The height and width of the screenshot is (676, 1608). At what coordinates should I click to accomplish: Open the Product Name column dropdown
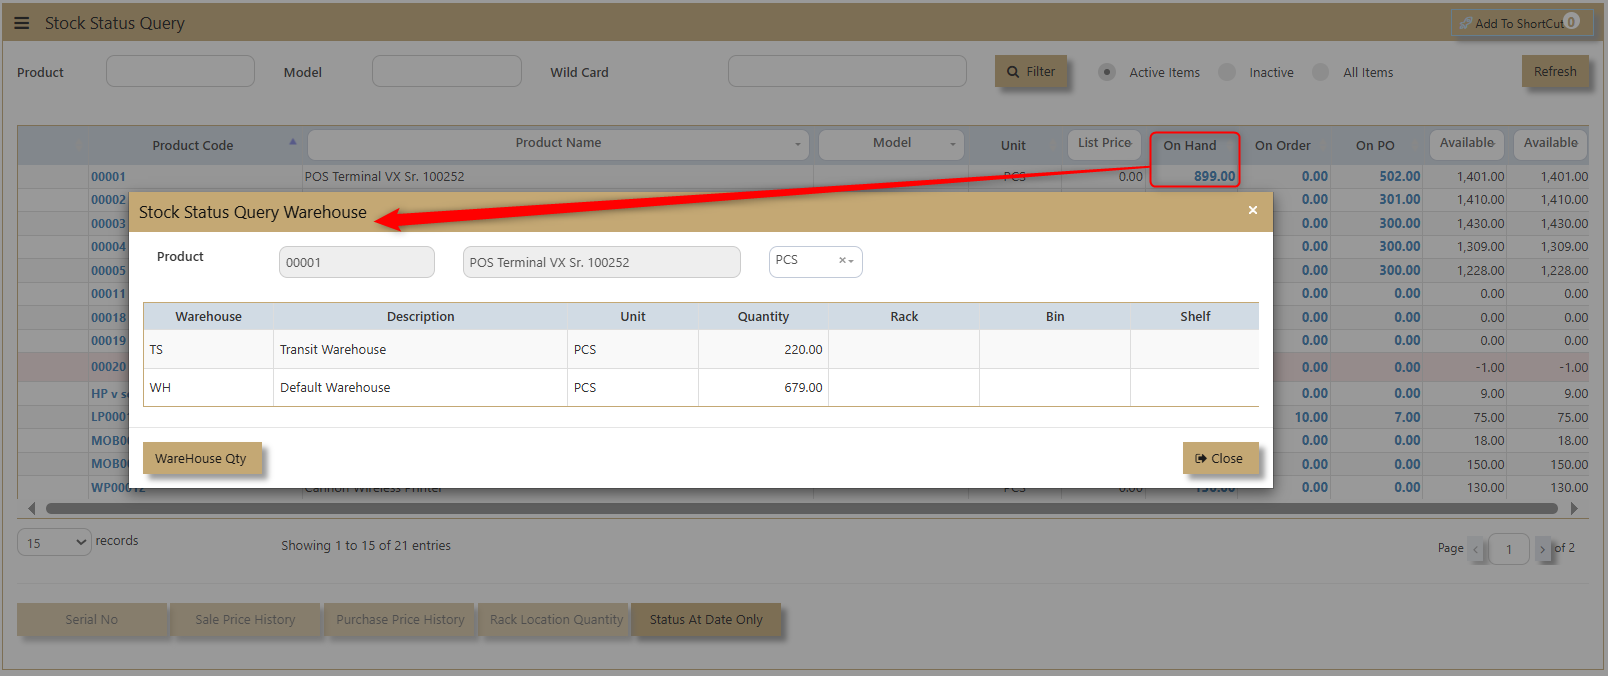[x=797, y=144]
